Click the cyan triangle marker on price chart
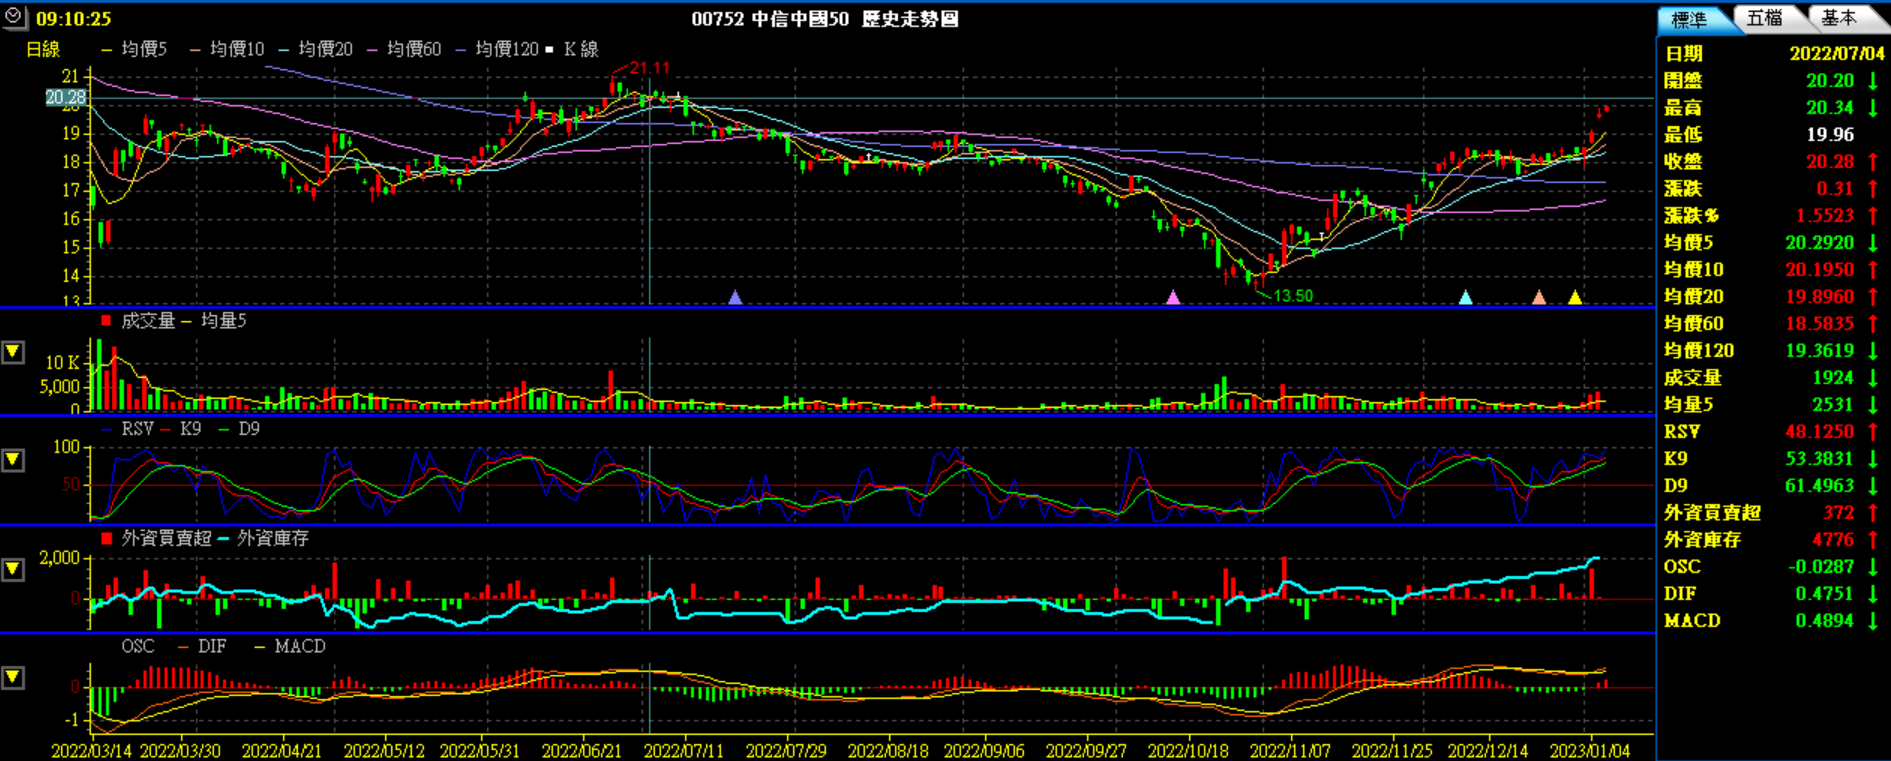 click(1465, 297)
